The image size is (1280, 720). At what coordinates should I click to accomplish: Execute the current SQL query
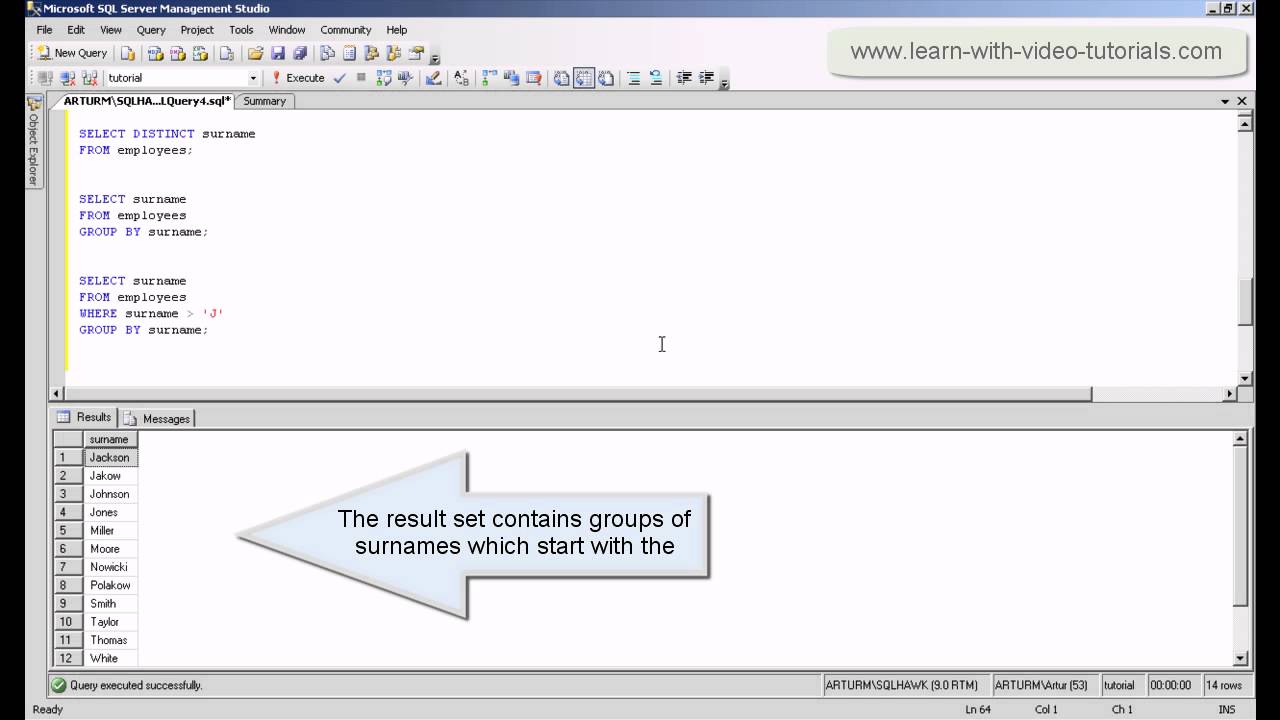[297, 78]
